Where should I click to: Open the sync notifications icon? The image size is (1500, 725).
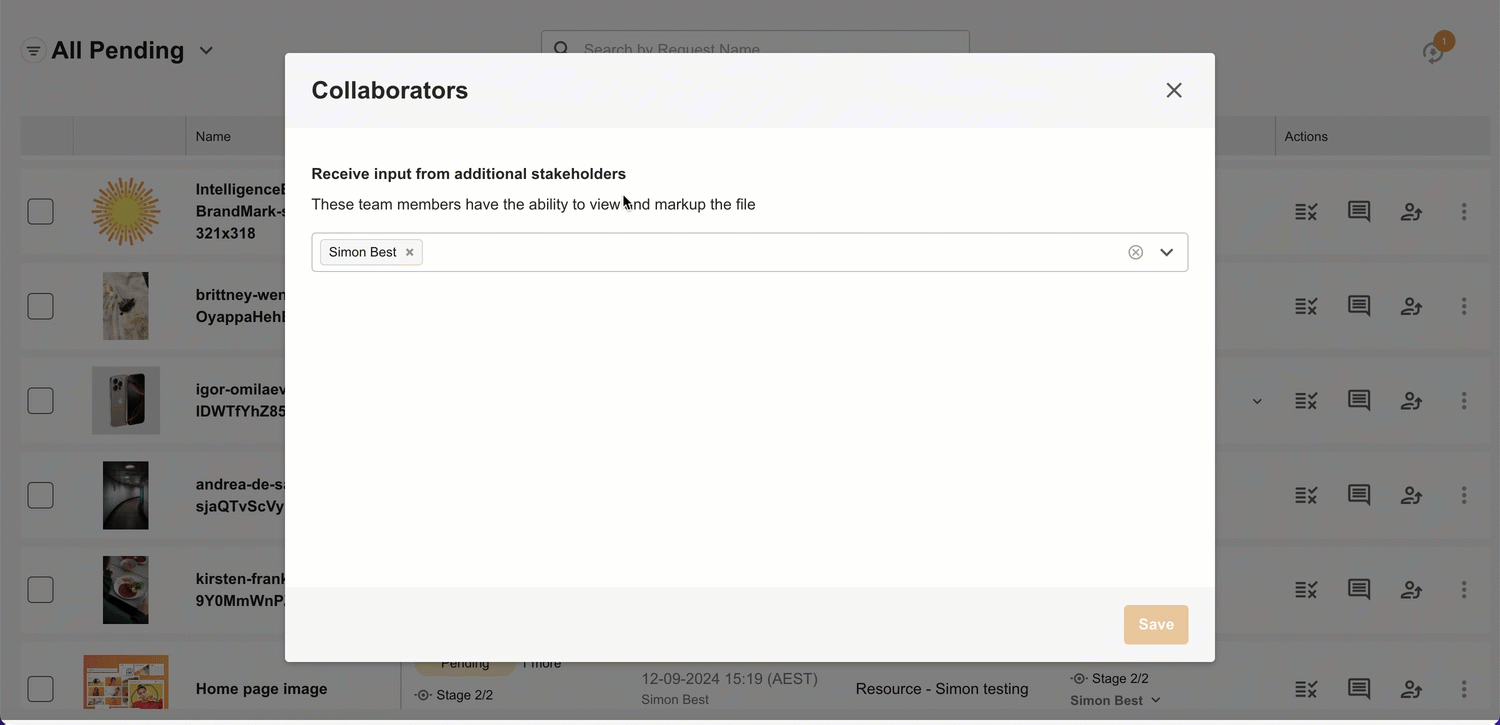(1434, 52)
